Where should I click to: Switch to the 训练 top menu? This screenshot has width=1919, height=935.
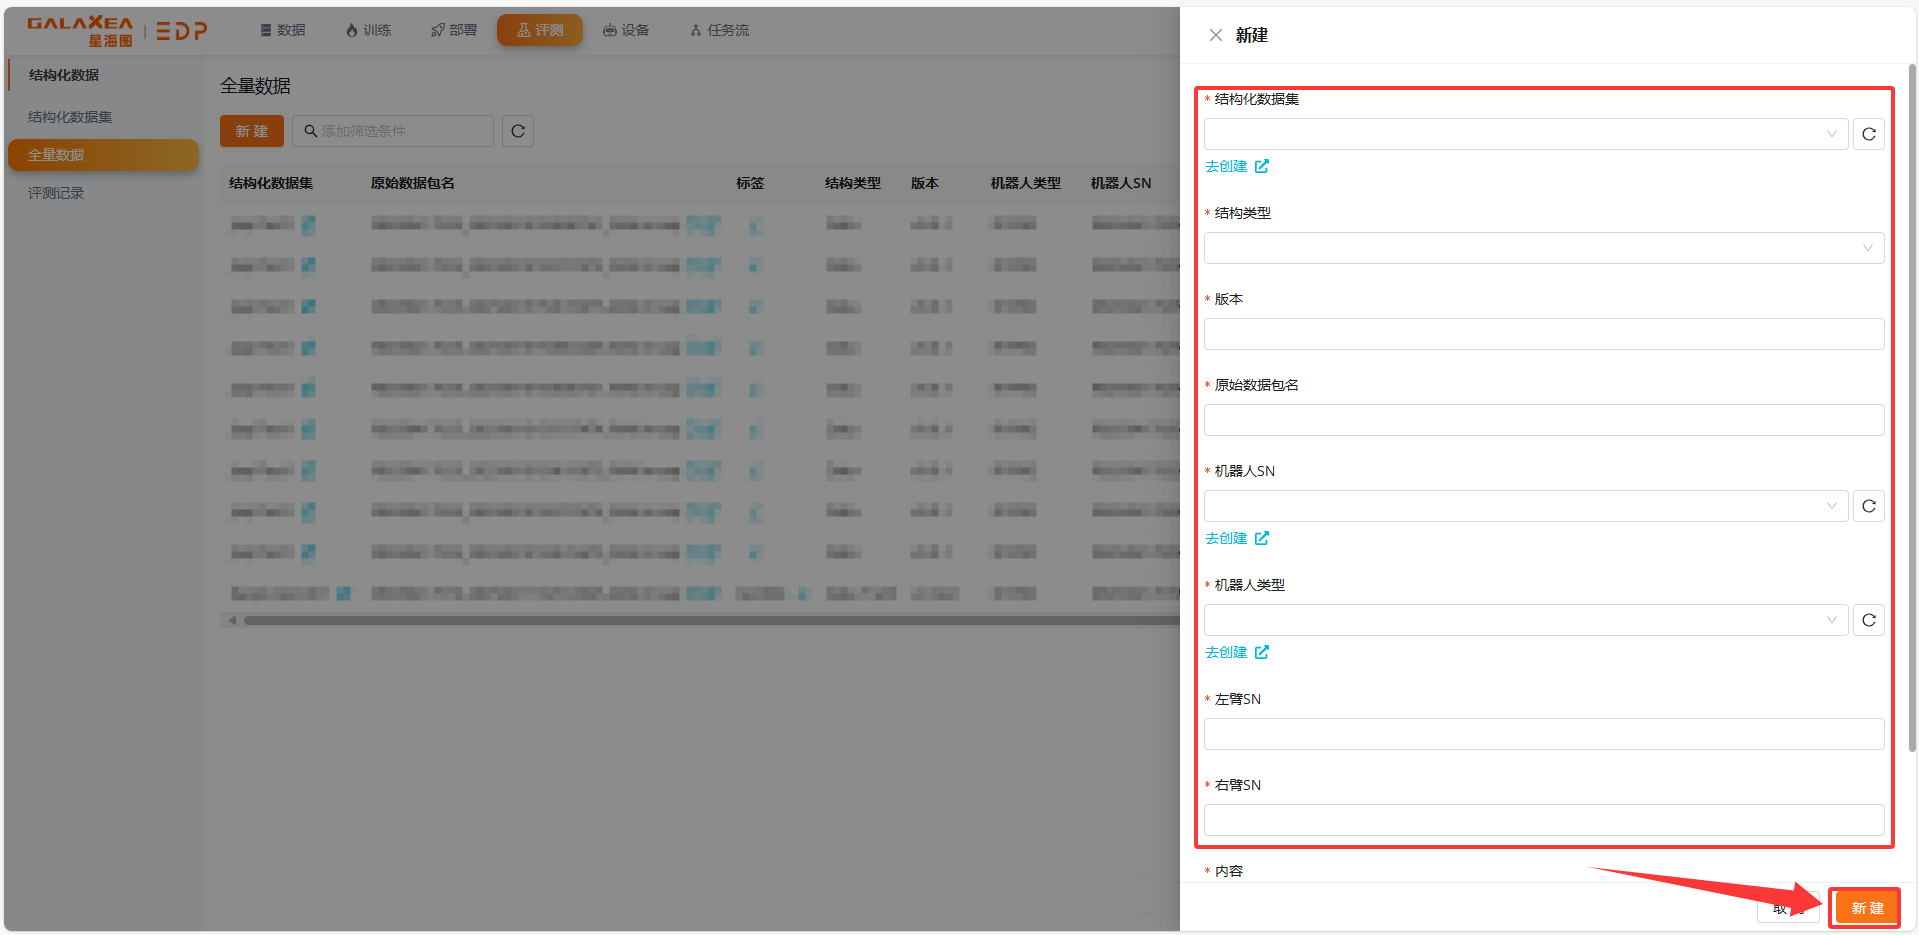368,30
